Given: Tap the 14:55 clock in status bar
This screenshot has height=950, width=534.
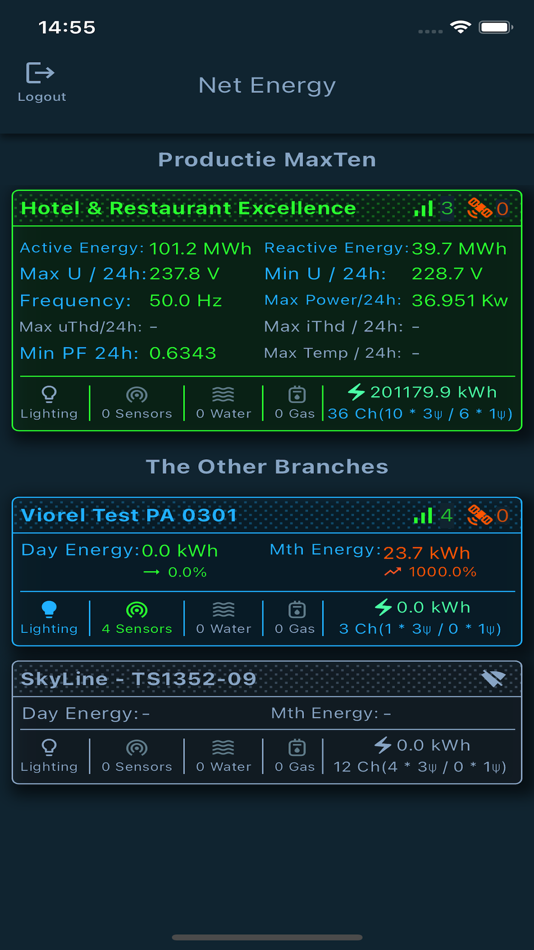Looking at the screenshot, I should 67,27.
